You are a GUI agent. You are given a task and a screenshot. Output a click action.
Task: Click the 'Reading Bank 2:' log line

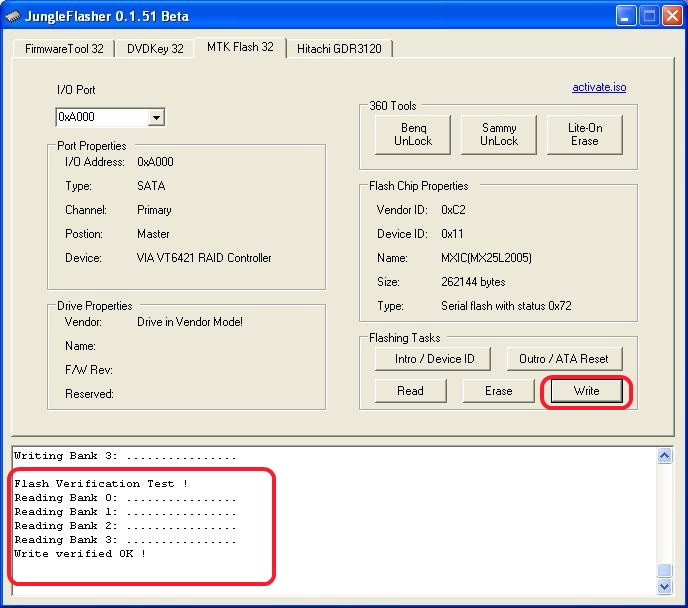click(x=125, y=526)
